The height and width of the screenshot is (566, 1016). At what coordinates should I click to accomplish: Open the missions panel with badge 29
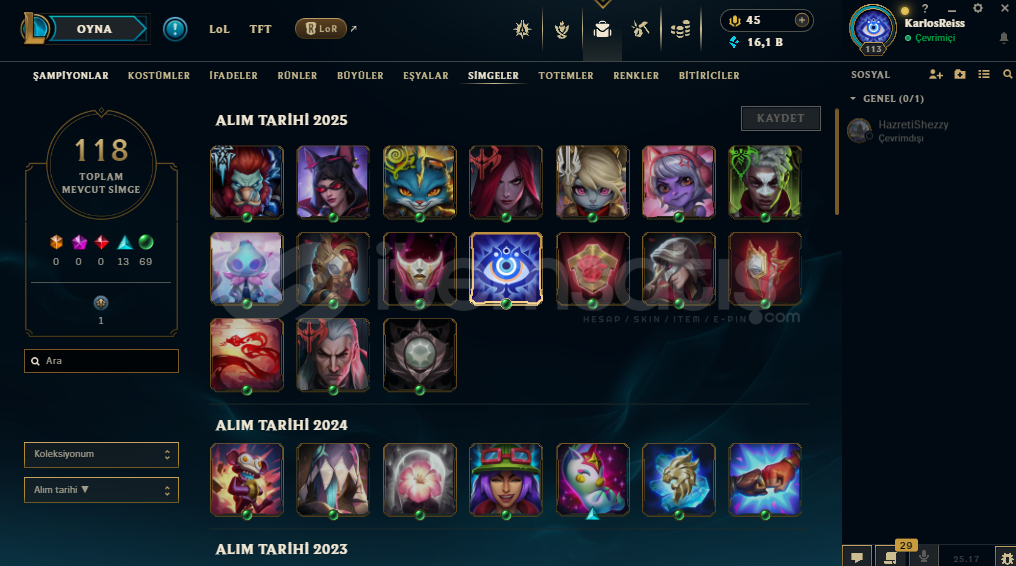pyautogui.click(x=891, y=556)
